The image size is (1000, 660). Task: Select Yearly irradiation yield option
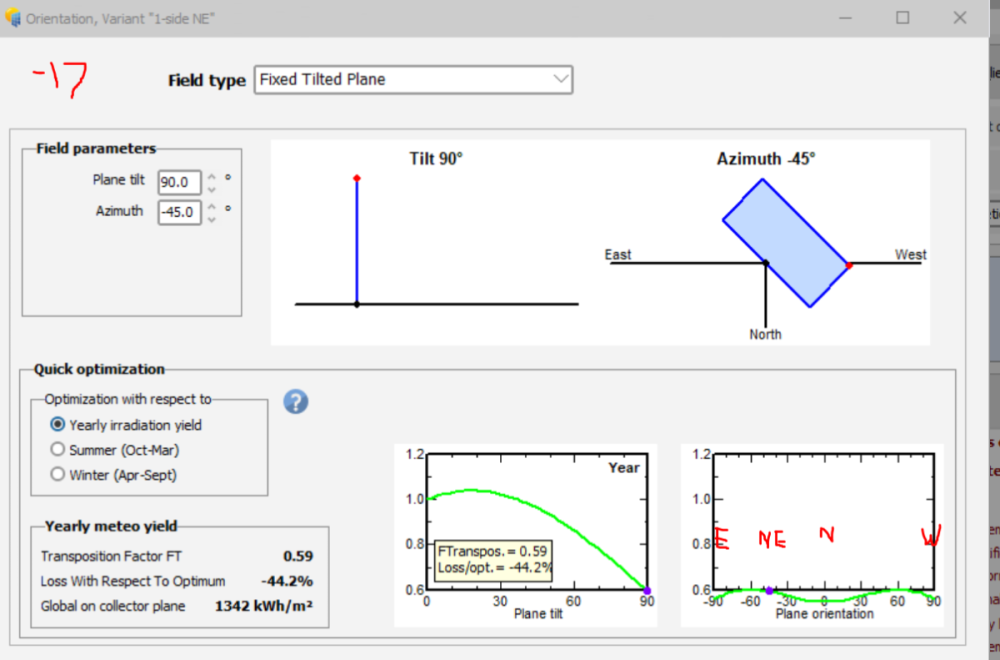coord(57,425)
